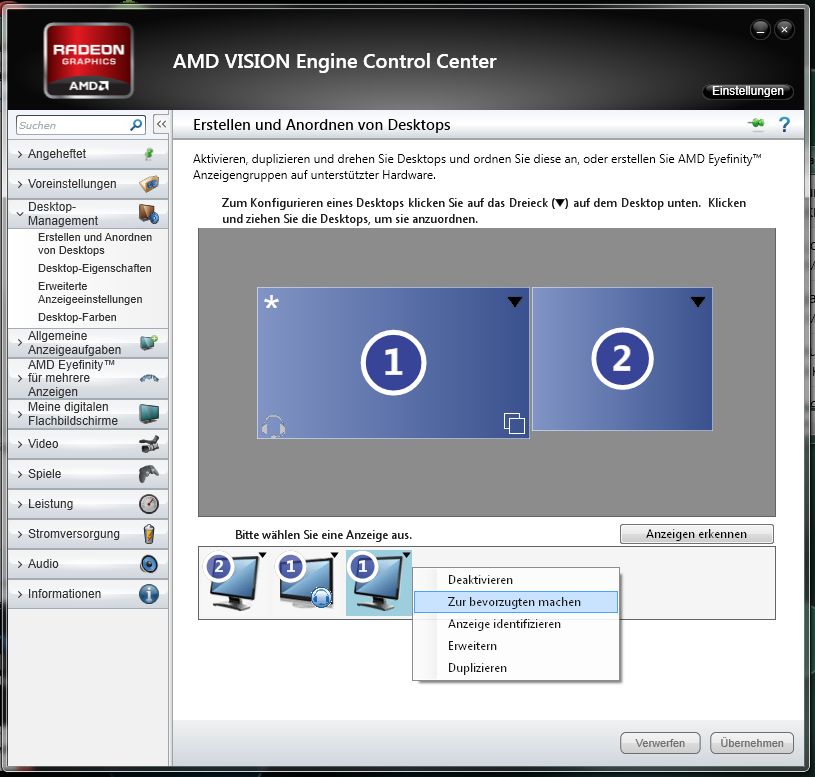The width and height of the screenshot is (815, 777).
Task: Collapse sidebar with the double-arrow button
Action: coord(161,124)
